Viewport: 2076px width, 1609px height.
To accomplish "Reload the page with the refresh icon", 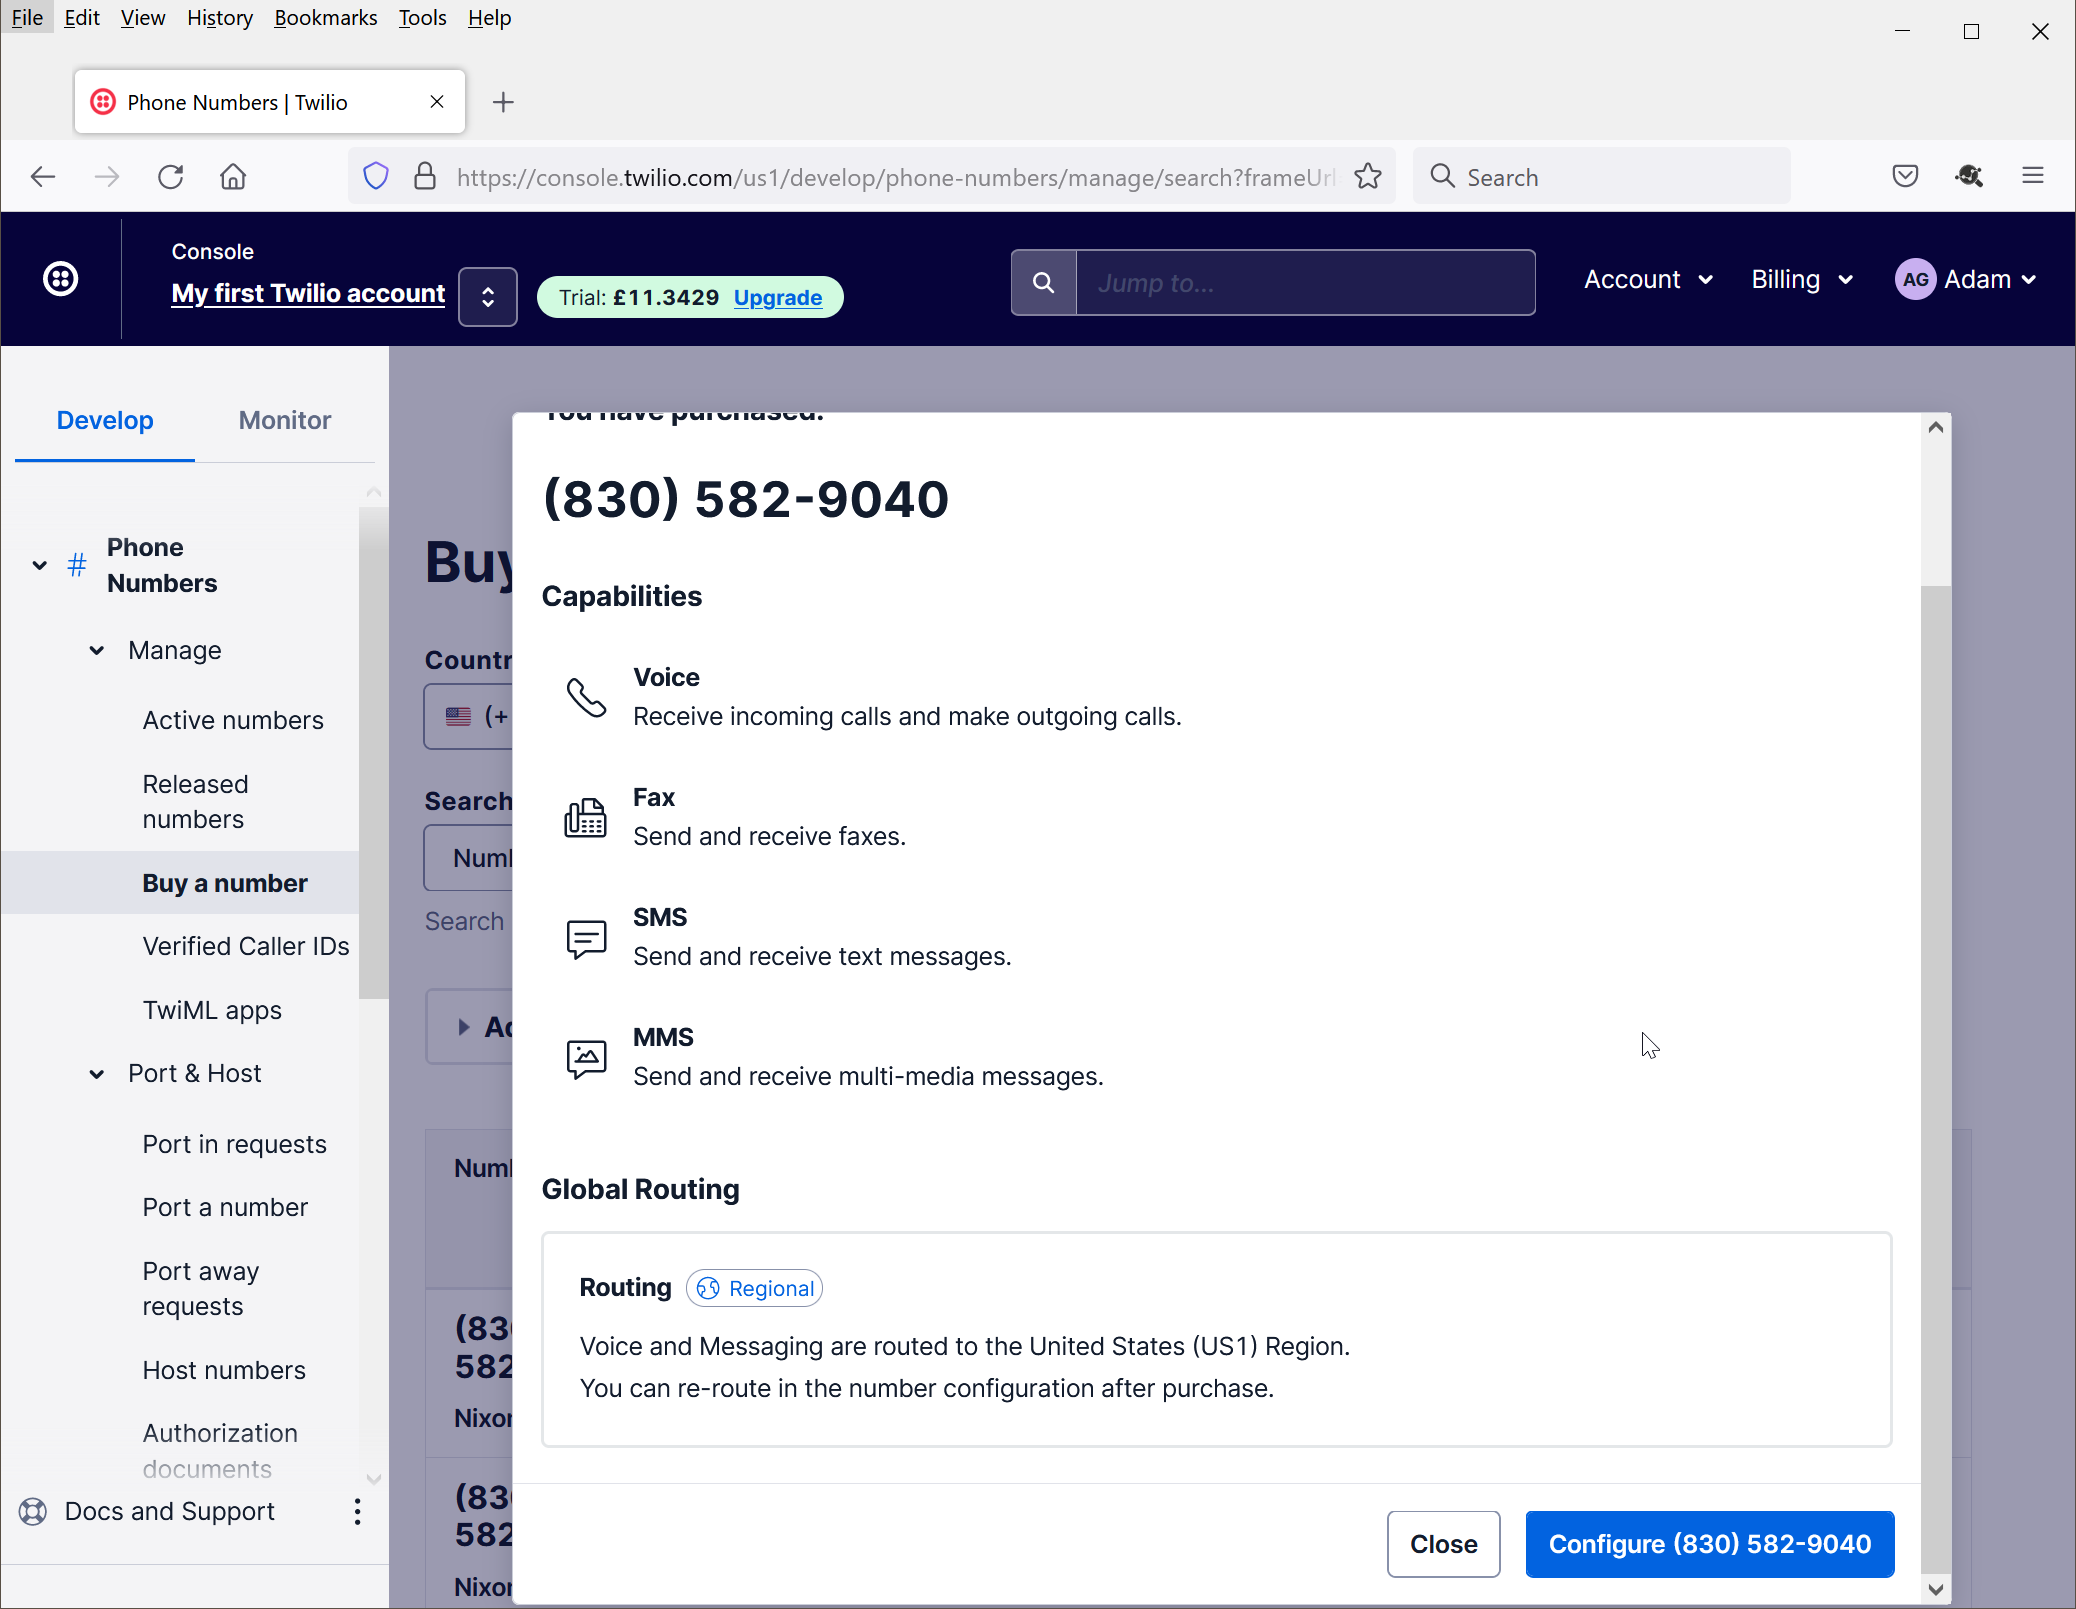I will 171,177.
